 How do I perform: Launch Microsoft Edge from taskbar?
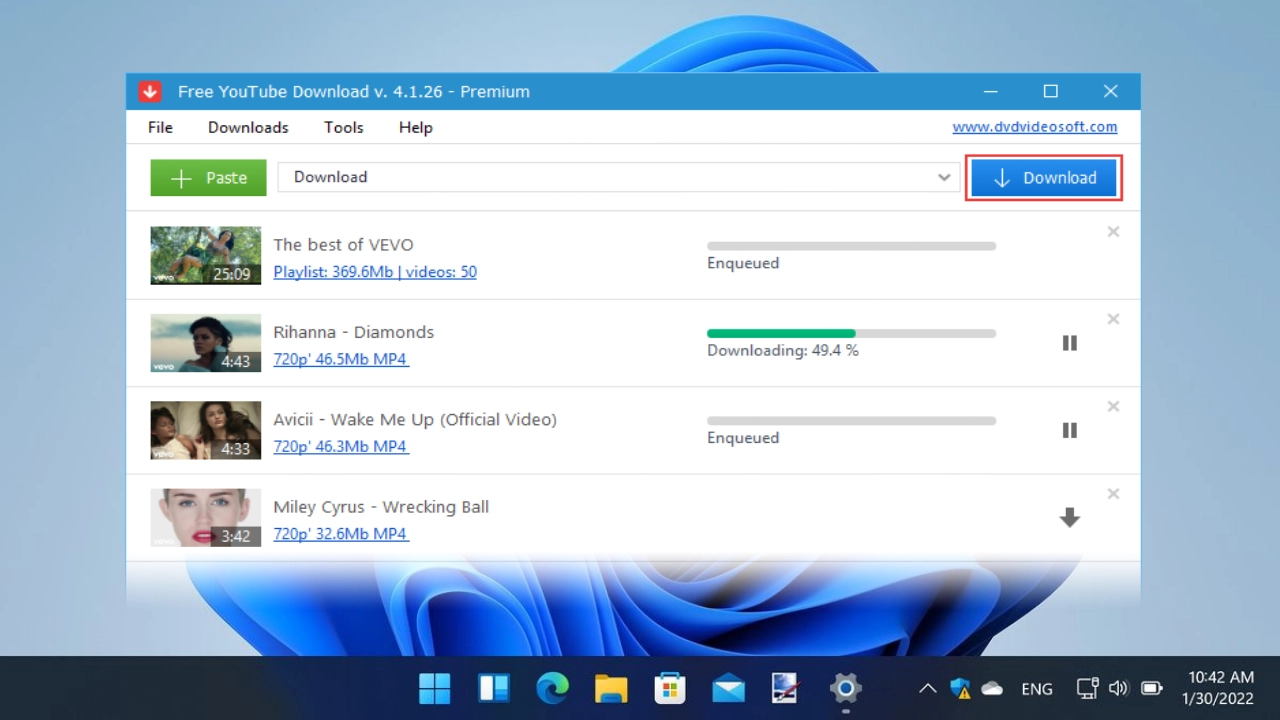pyautogui.click(x=552, y=688)
